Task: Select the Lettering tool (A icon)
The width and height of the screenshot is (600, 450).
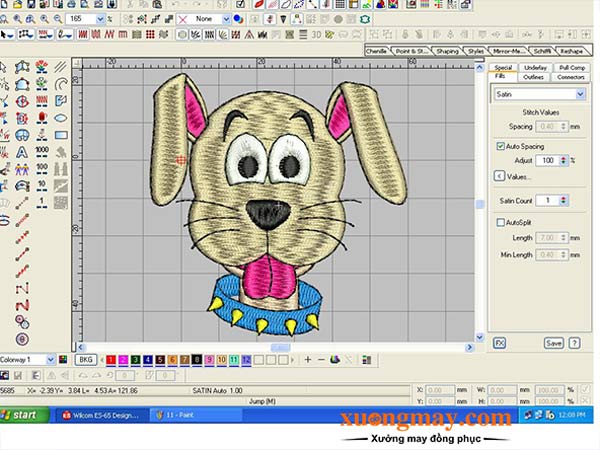Action: pos(21,152)
